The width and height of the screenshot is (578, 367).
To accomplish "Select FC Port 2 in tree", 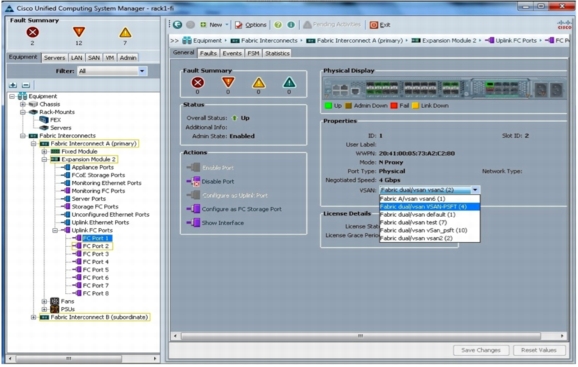I will point(95,246).
